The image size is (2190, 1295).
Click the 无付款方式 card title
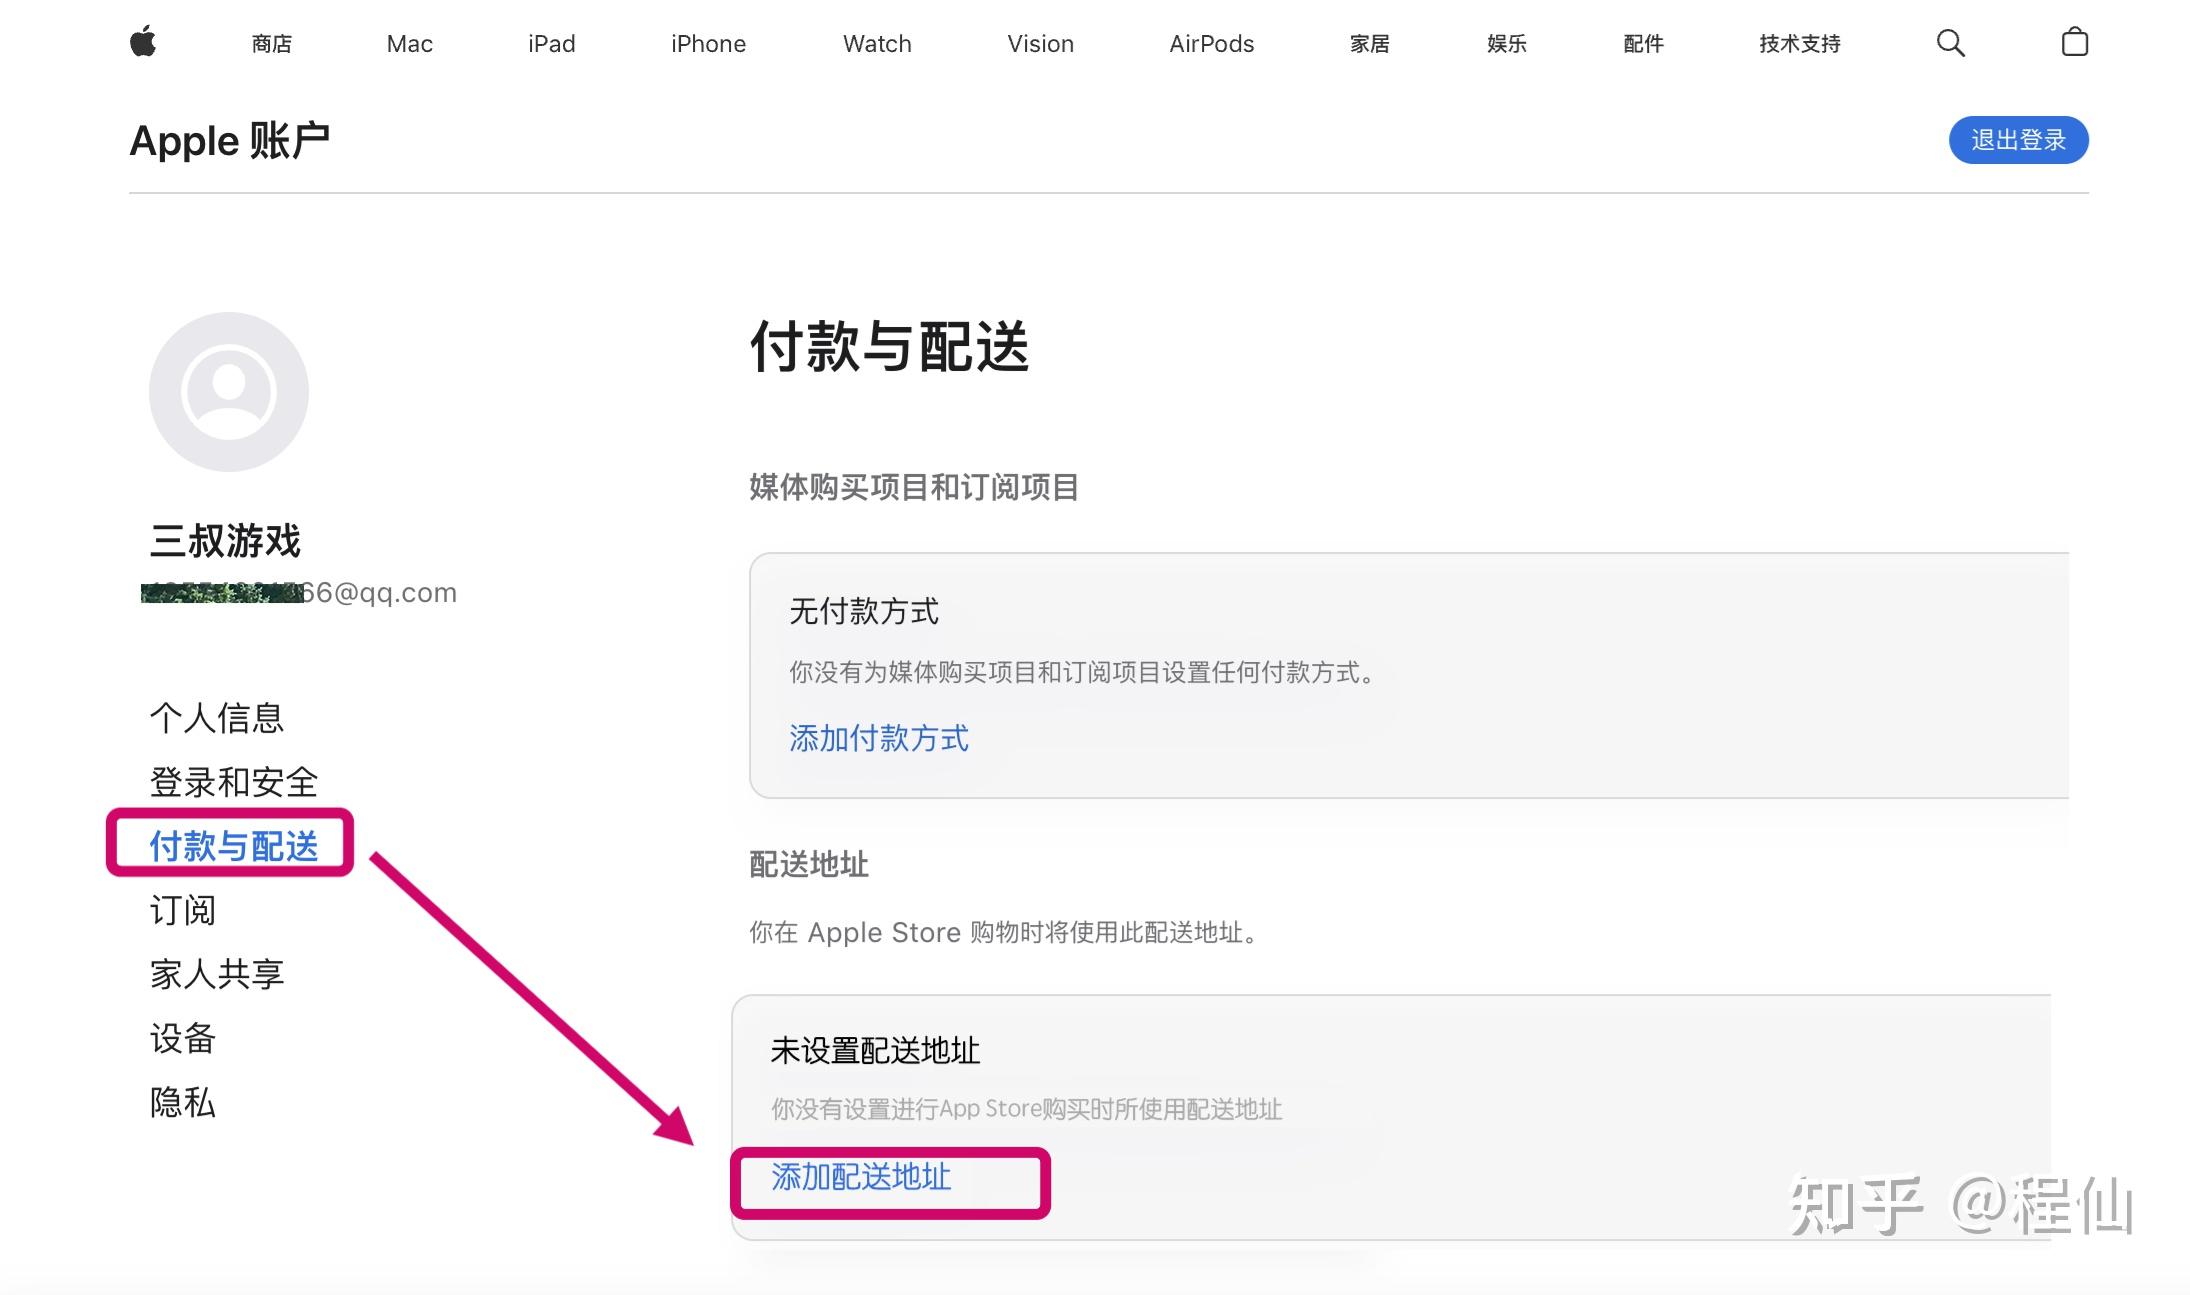[864, 611]
